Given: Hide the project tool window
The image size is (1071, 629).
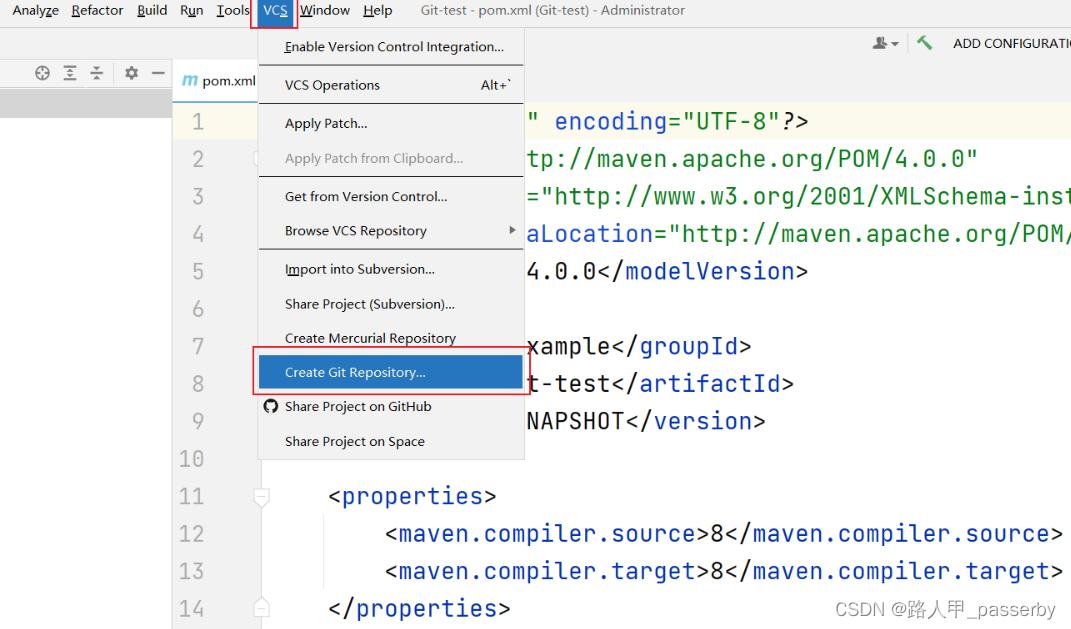Looking at the screenshot, I should pyautogui.click(x=158, y=73).
